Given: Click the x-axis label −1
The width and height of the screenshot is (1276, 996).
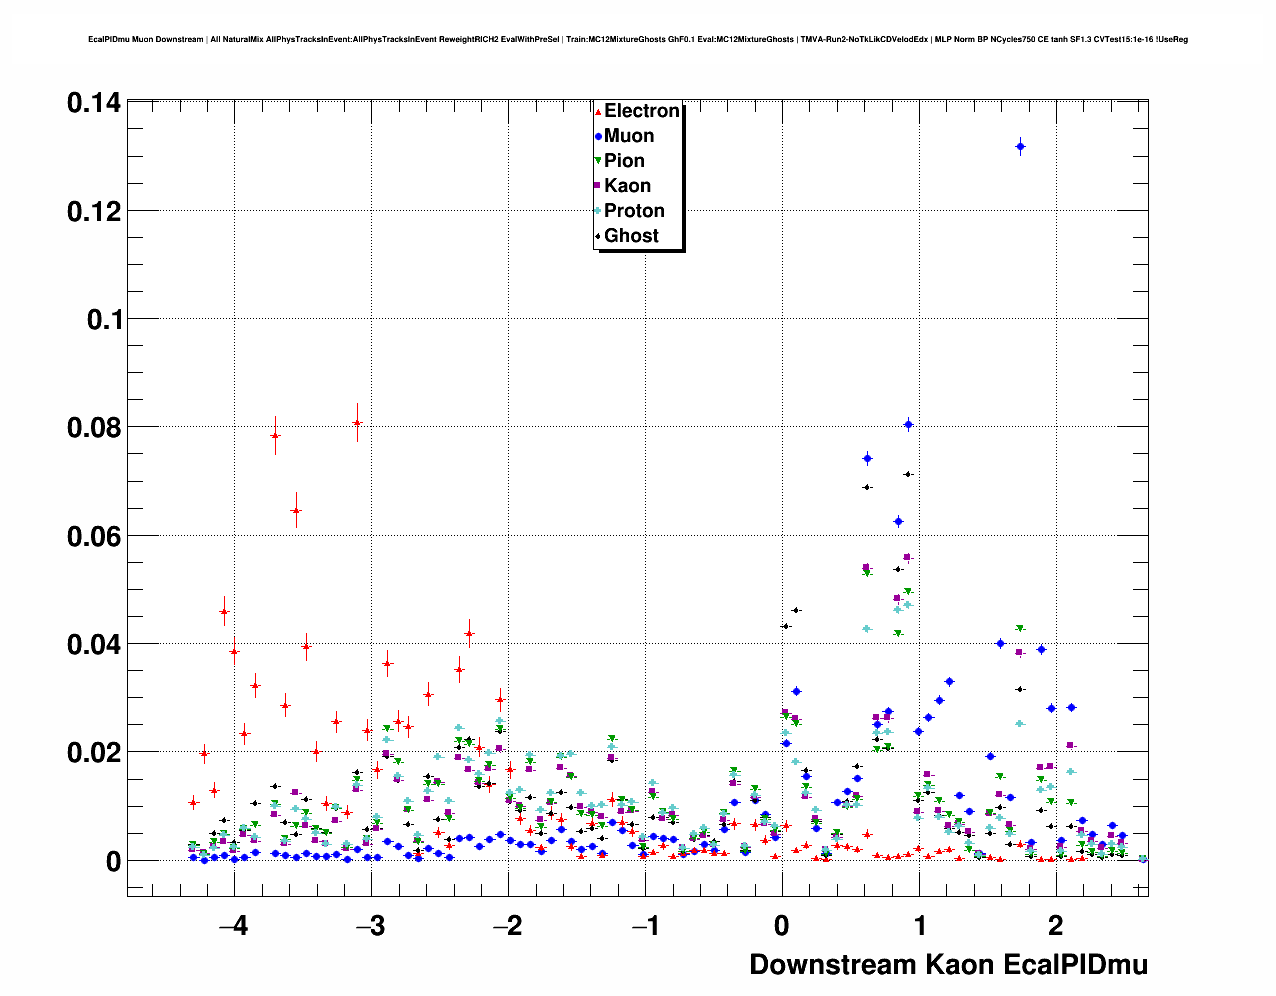Looking at the screenshot, I should point(645,926).
